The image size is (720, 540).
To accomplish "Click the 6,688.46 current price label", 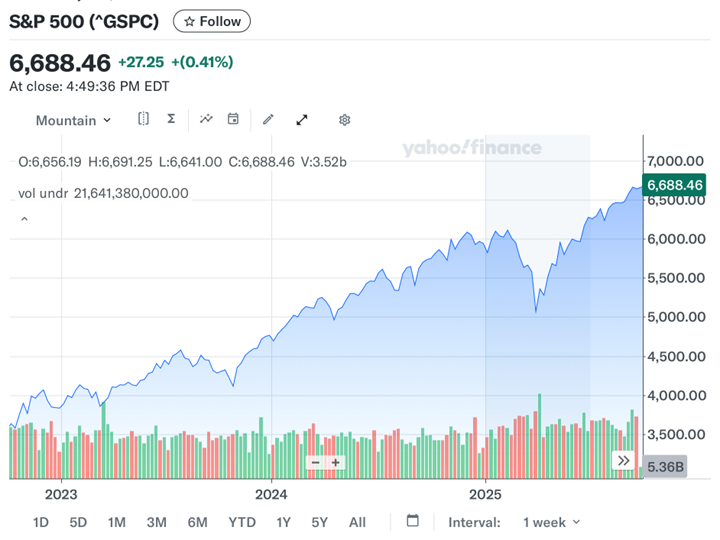I will coord(675,185).
